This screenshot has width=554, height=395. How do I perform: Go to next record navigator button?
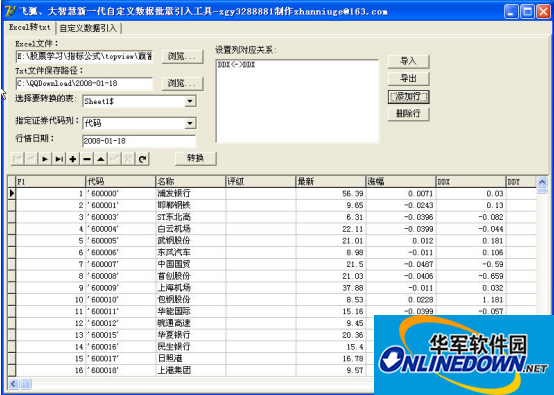click(45, 159)
